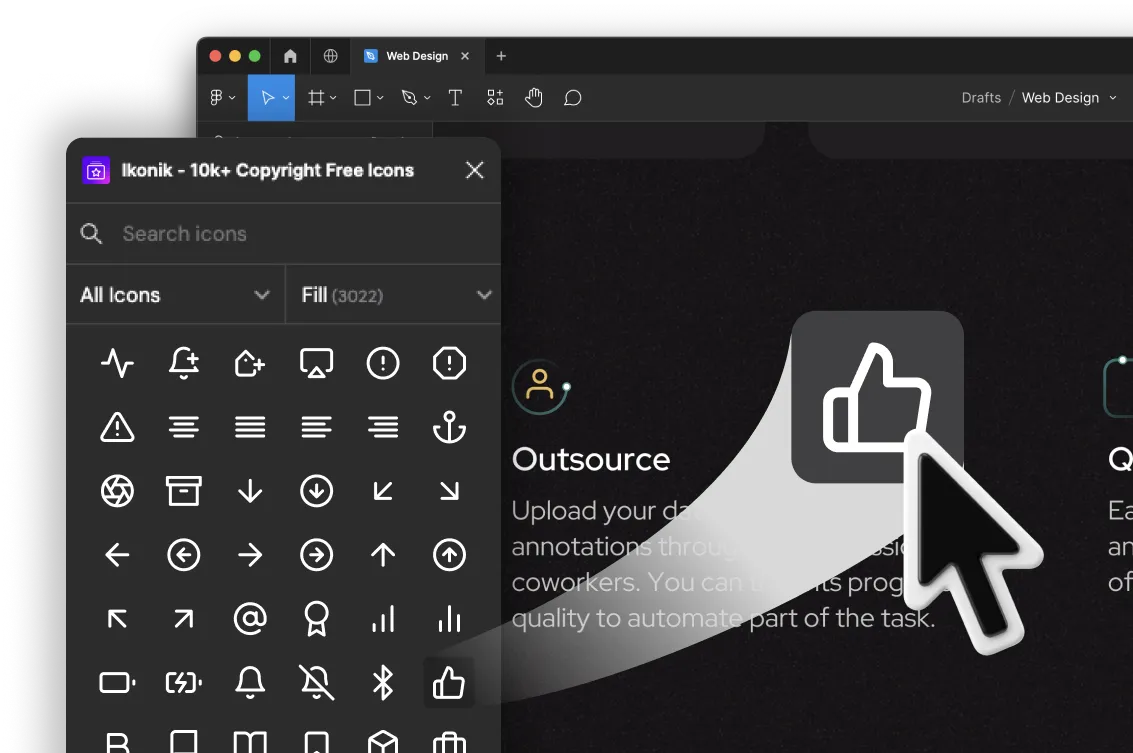Screen dimensions: 1133x753
Task: Select the Text tool
Action: click(455, 97)
